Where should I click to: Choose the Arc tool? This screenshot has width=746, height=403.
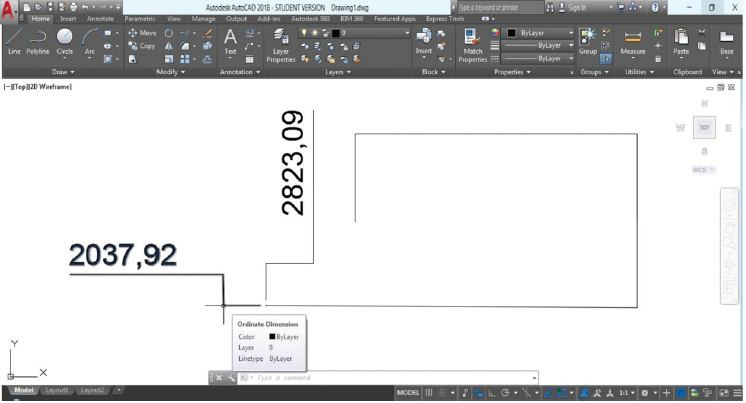pos(90,40)
